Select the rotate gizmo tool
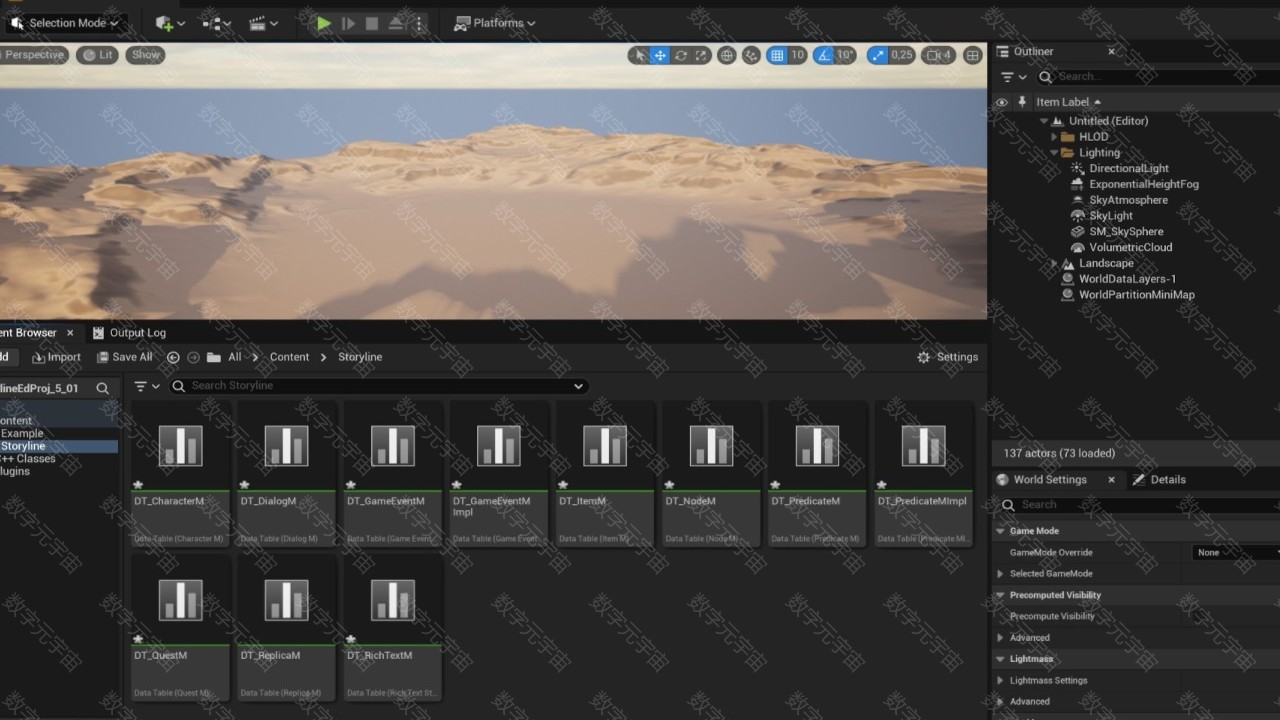Image resolution: width=1280 pixels, height=720 pixels. coord(681,56)
